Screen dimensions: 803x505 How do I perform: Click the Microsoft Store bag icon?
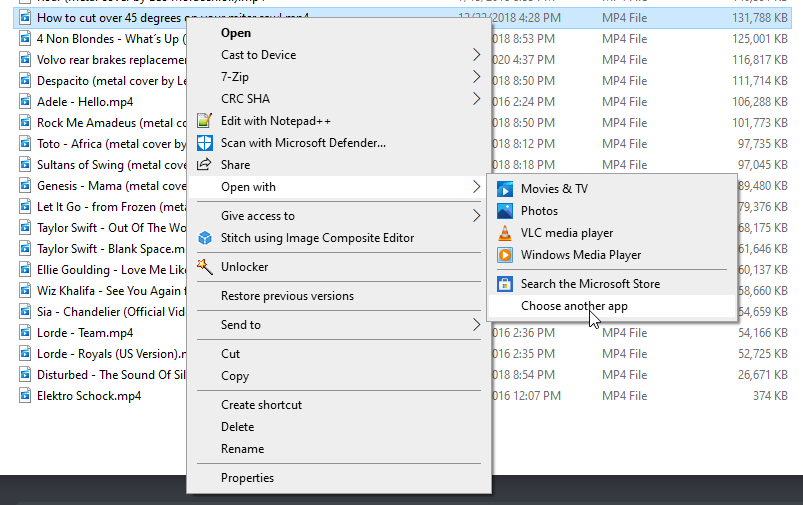click(505, 284)
